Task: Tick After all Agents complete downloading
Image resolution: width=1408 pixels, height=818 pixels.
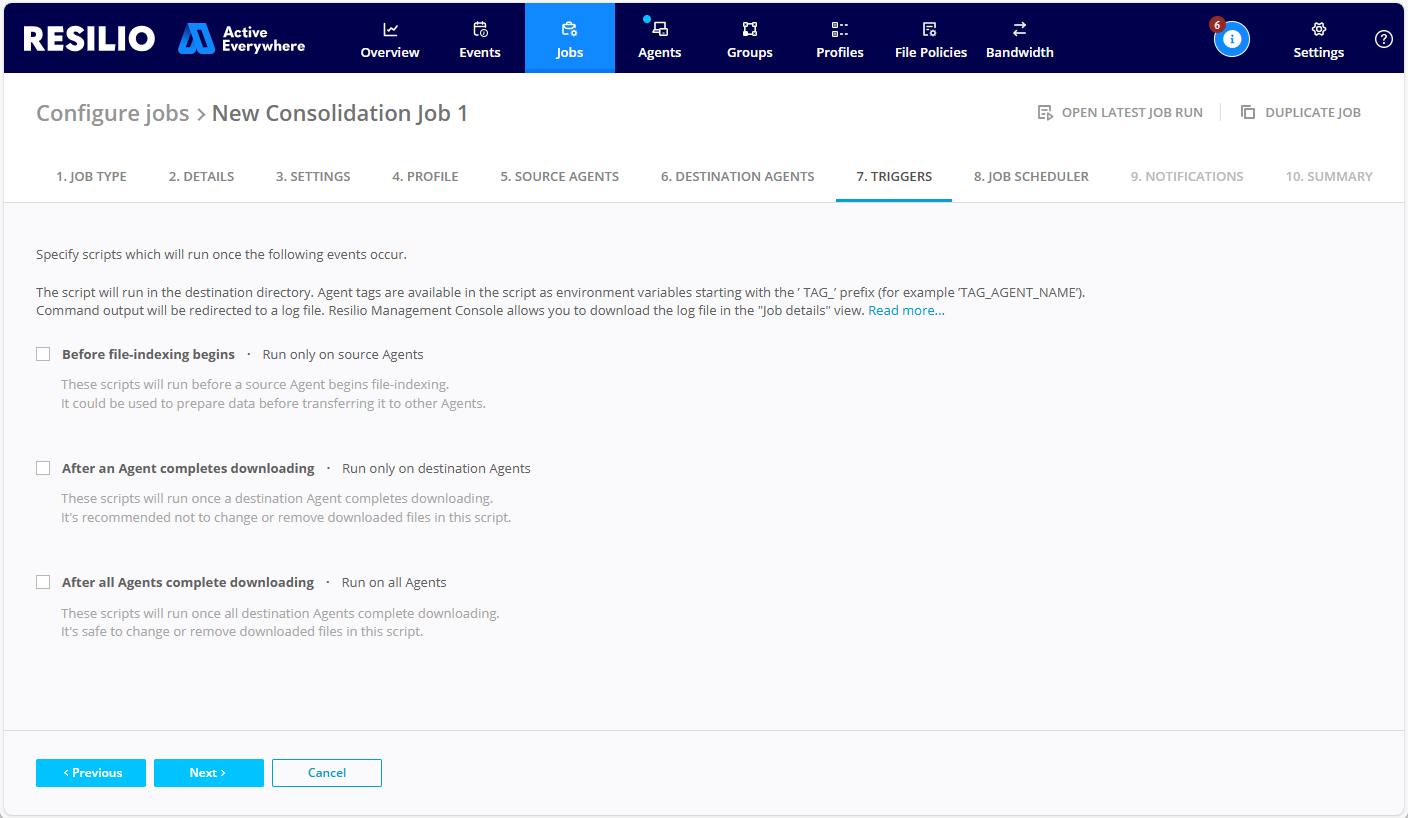Action: click(43, 582)
